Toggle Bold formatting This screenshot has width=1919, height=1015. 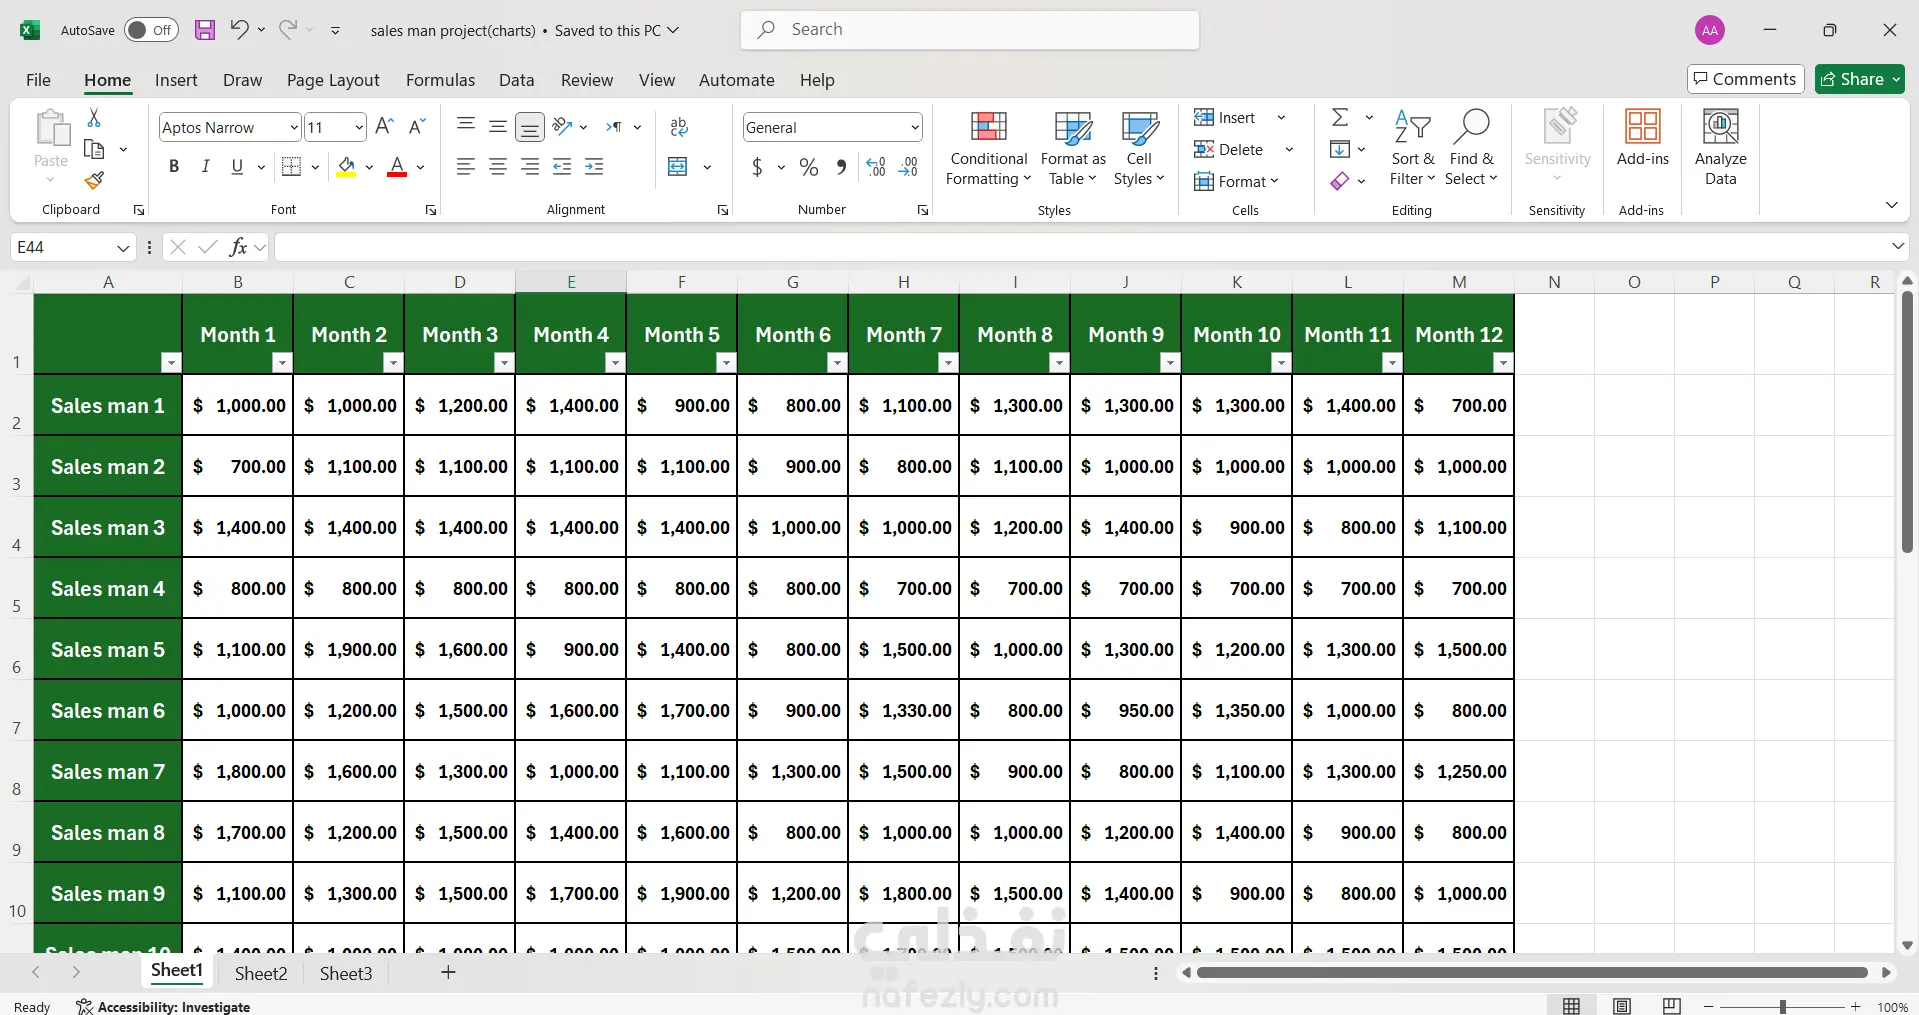coord(174,167)
